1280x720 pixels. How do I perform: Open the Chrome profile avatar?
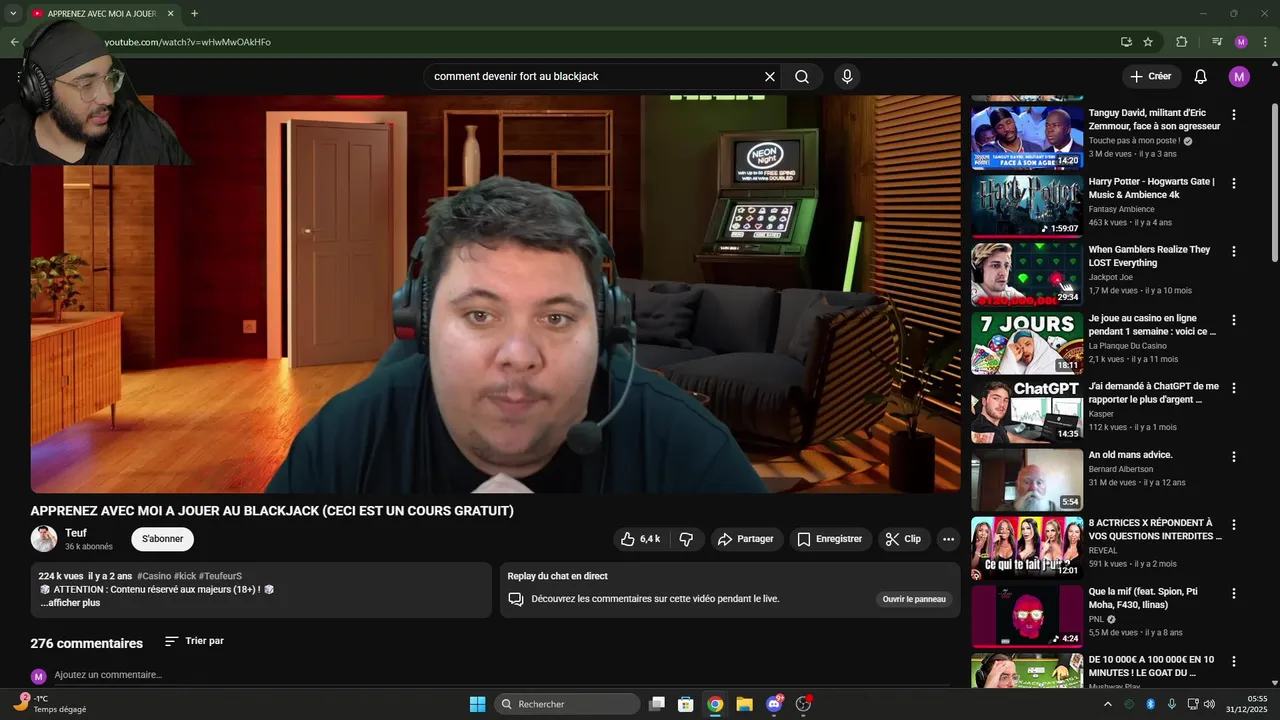click(x=1241, y=42)
